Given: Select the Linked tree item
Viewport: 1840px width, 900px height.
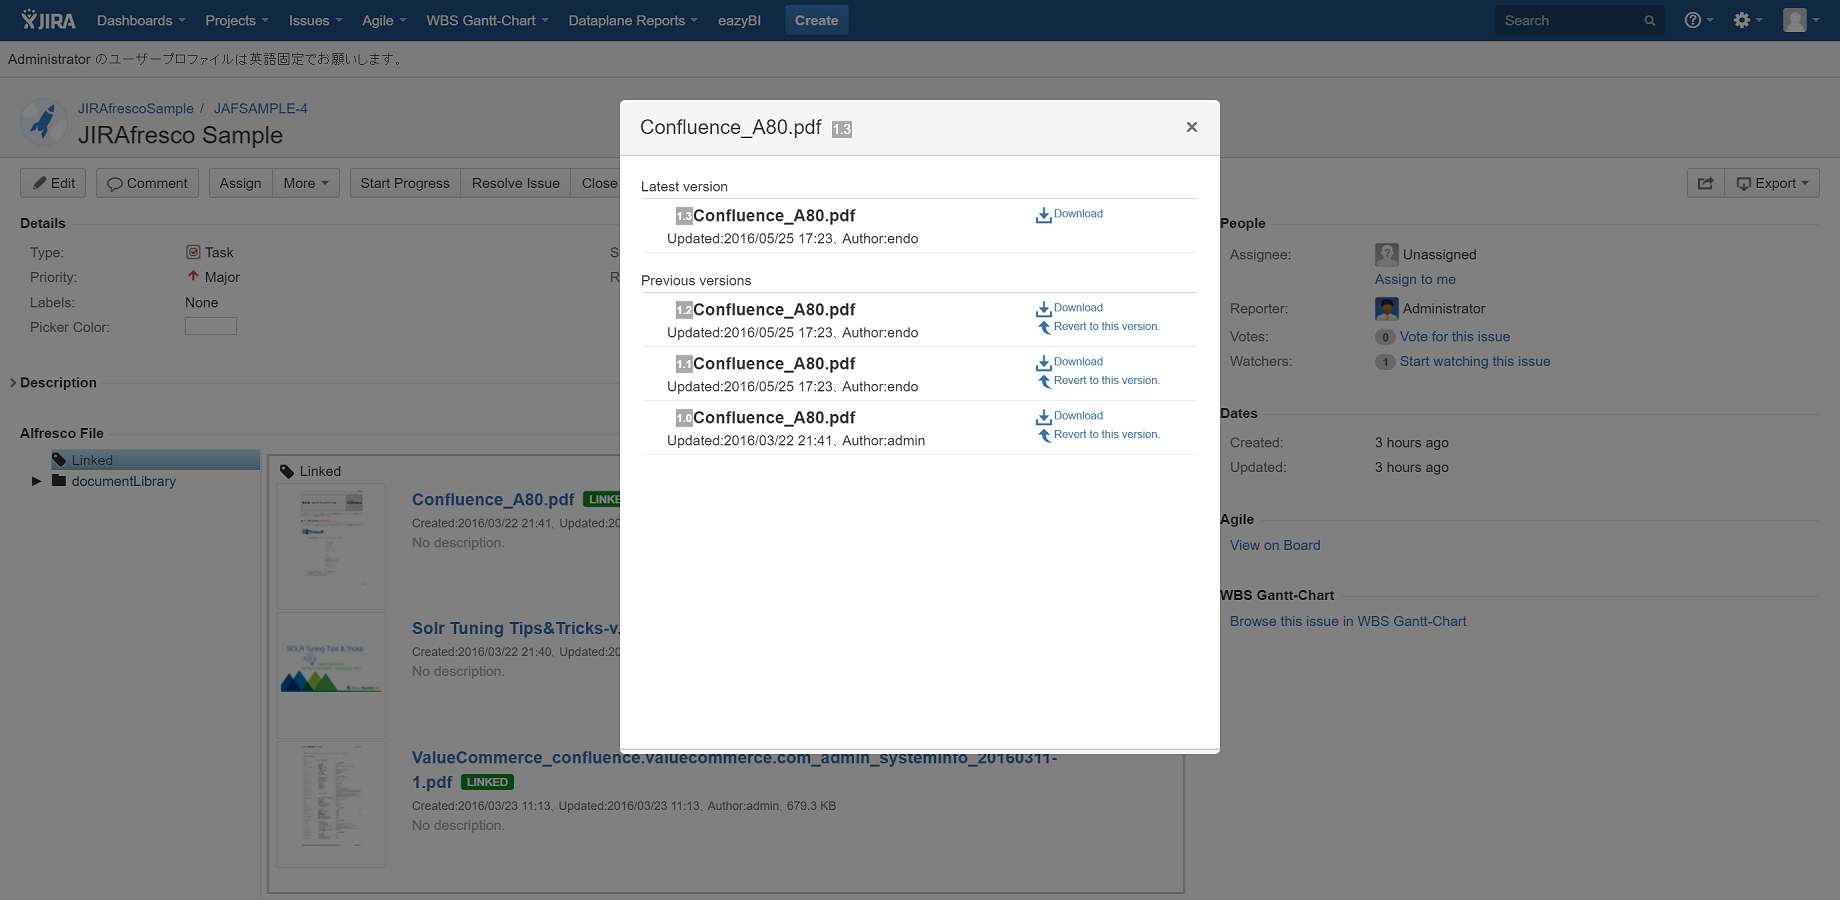Looking at the screenshot, I should coord(156,460).
